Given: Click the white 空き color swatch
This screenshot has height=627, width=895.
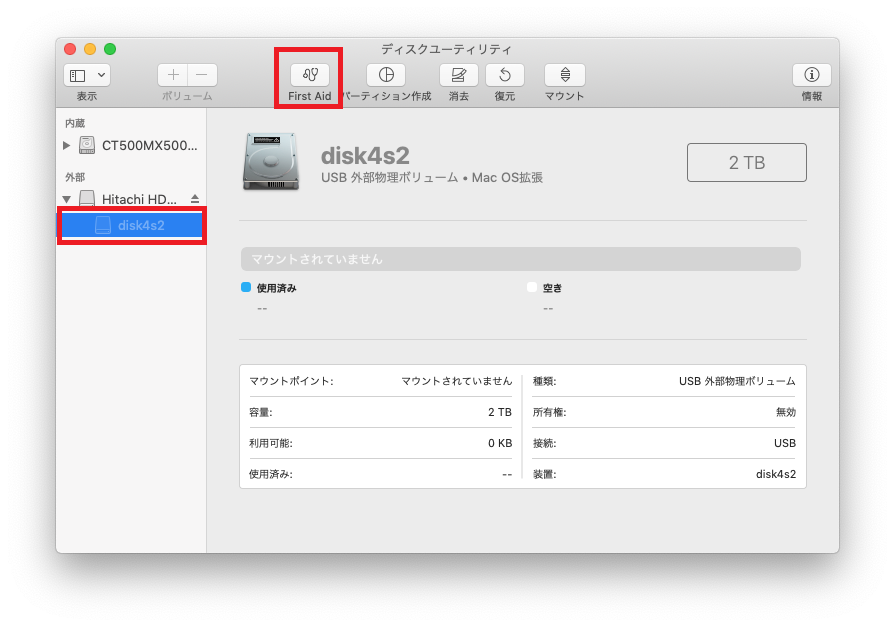Looking at the screenshot, I should coord(532,287).
